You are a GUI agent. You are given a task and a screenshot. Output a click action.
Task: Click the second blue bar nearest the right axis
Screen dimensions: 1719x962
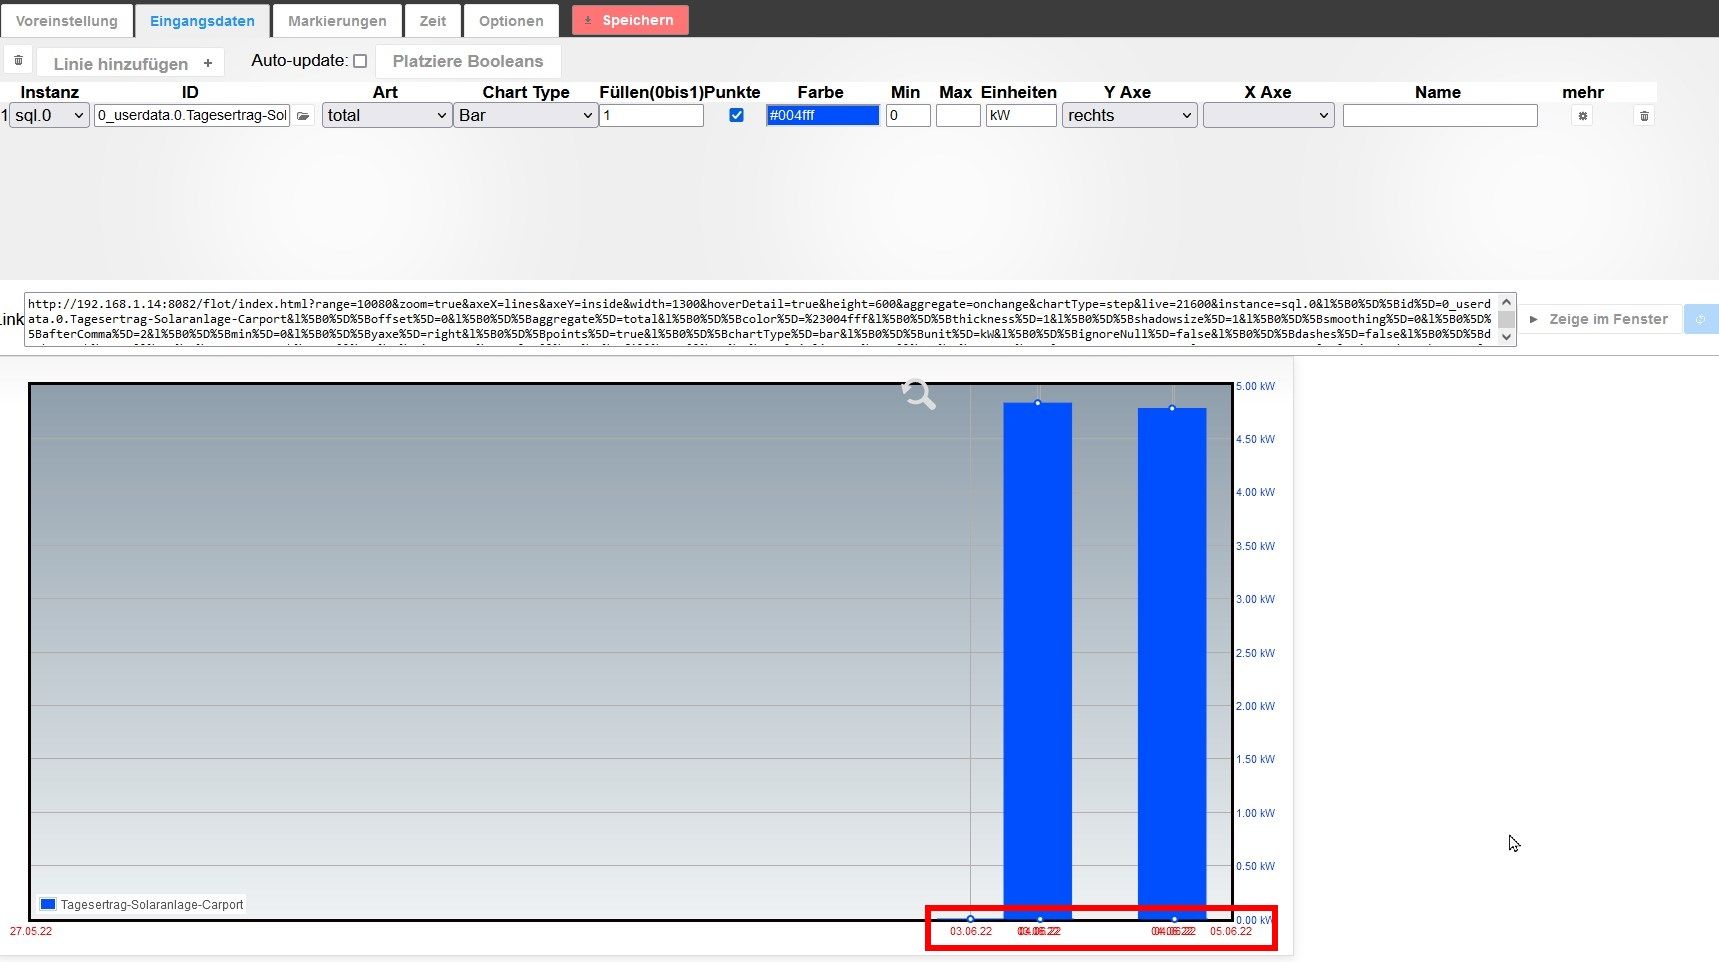(x=1172, y=663)
